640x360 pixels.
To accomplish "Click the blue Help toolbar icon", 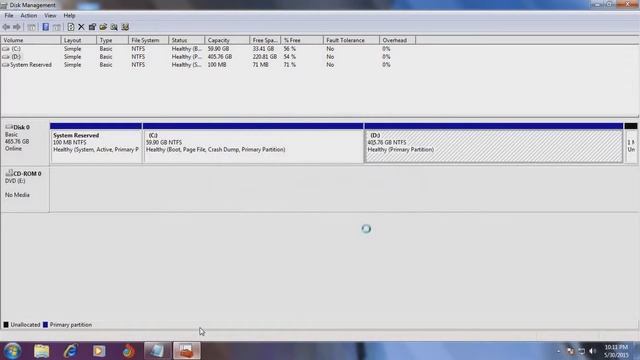I will tap(45, 27).
